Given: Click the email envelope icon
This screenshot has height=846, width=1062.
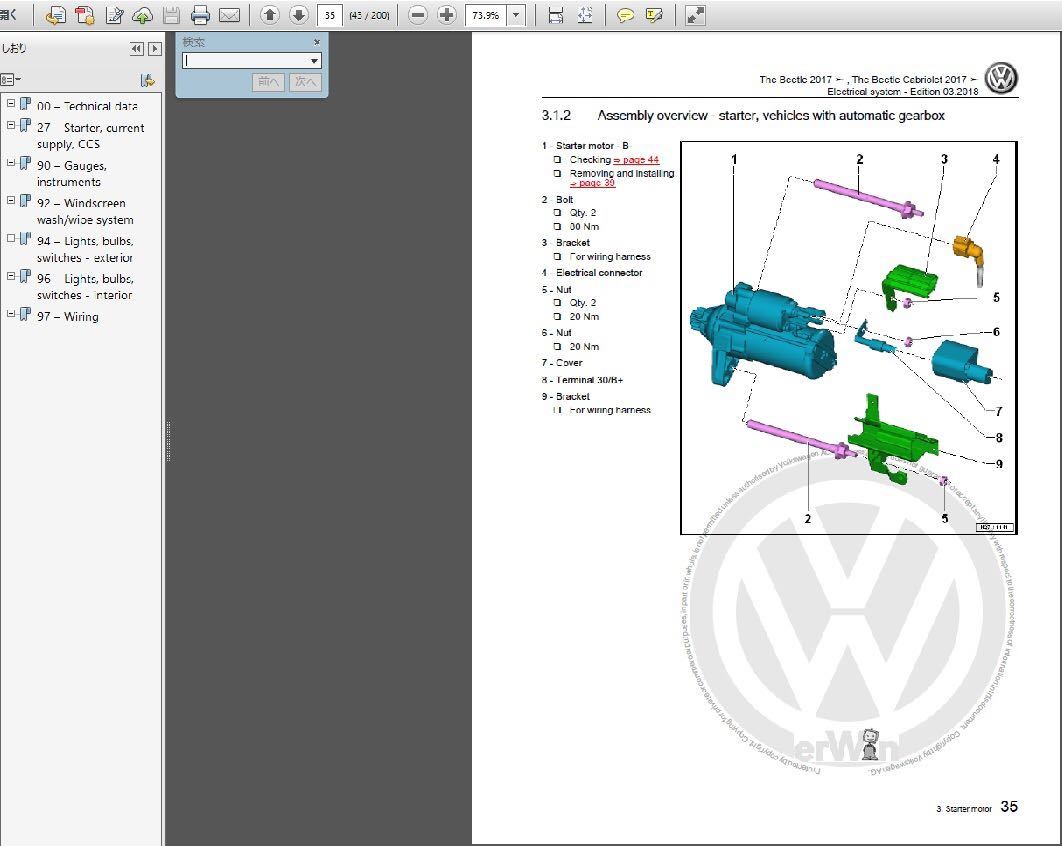Looking at the screenshot, I should coord(230,15).
